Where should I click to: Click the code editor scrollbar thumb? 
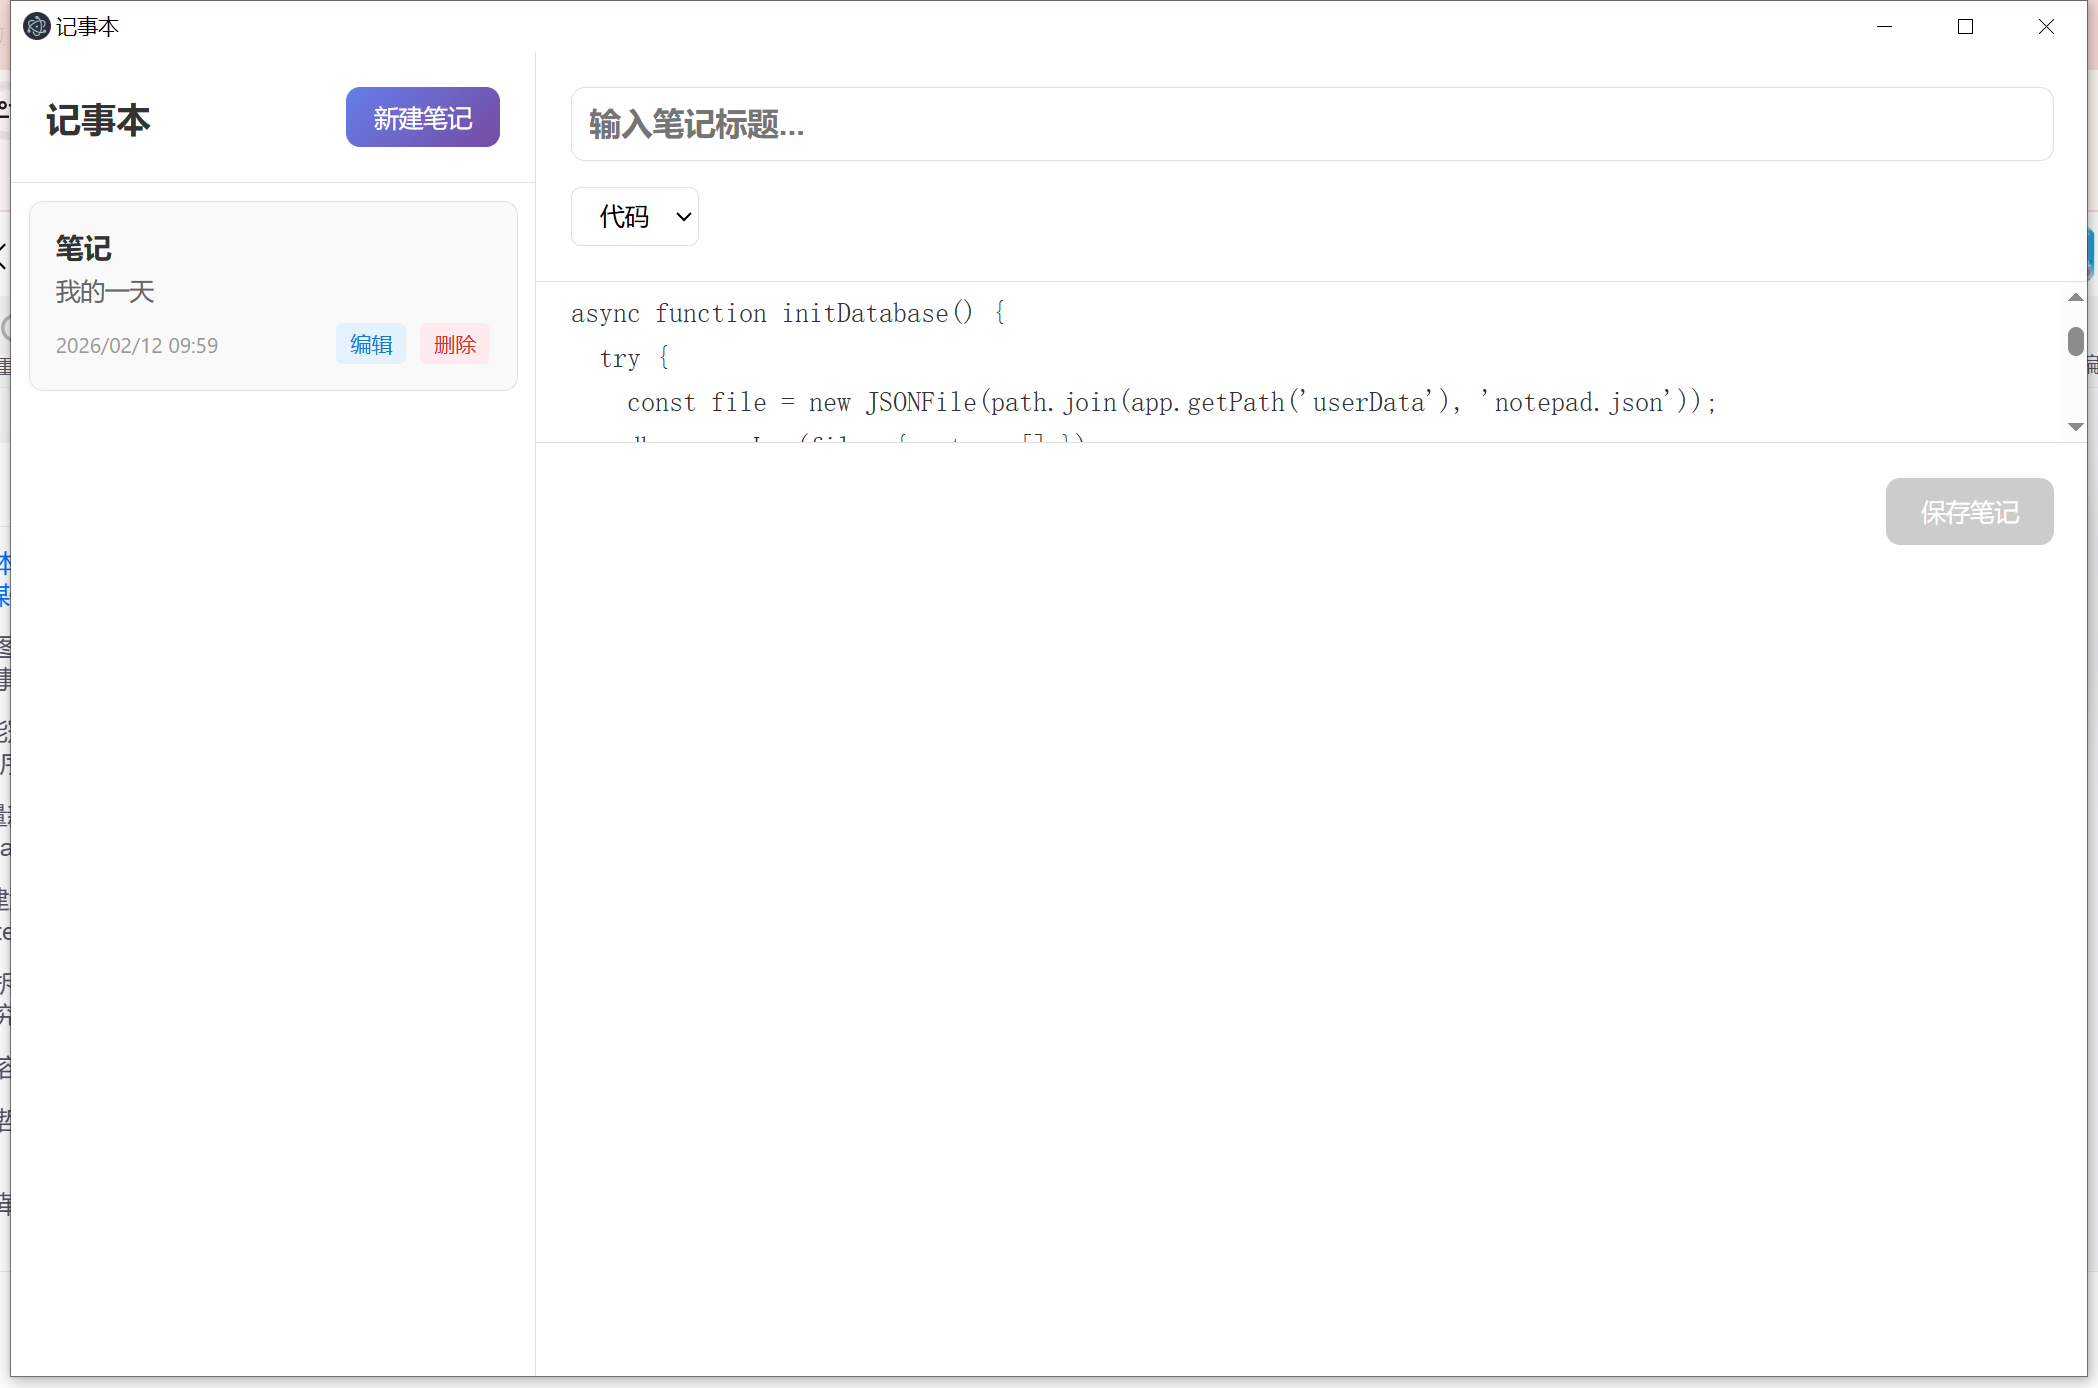[2075, 341]
